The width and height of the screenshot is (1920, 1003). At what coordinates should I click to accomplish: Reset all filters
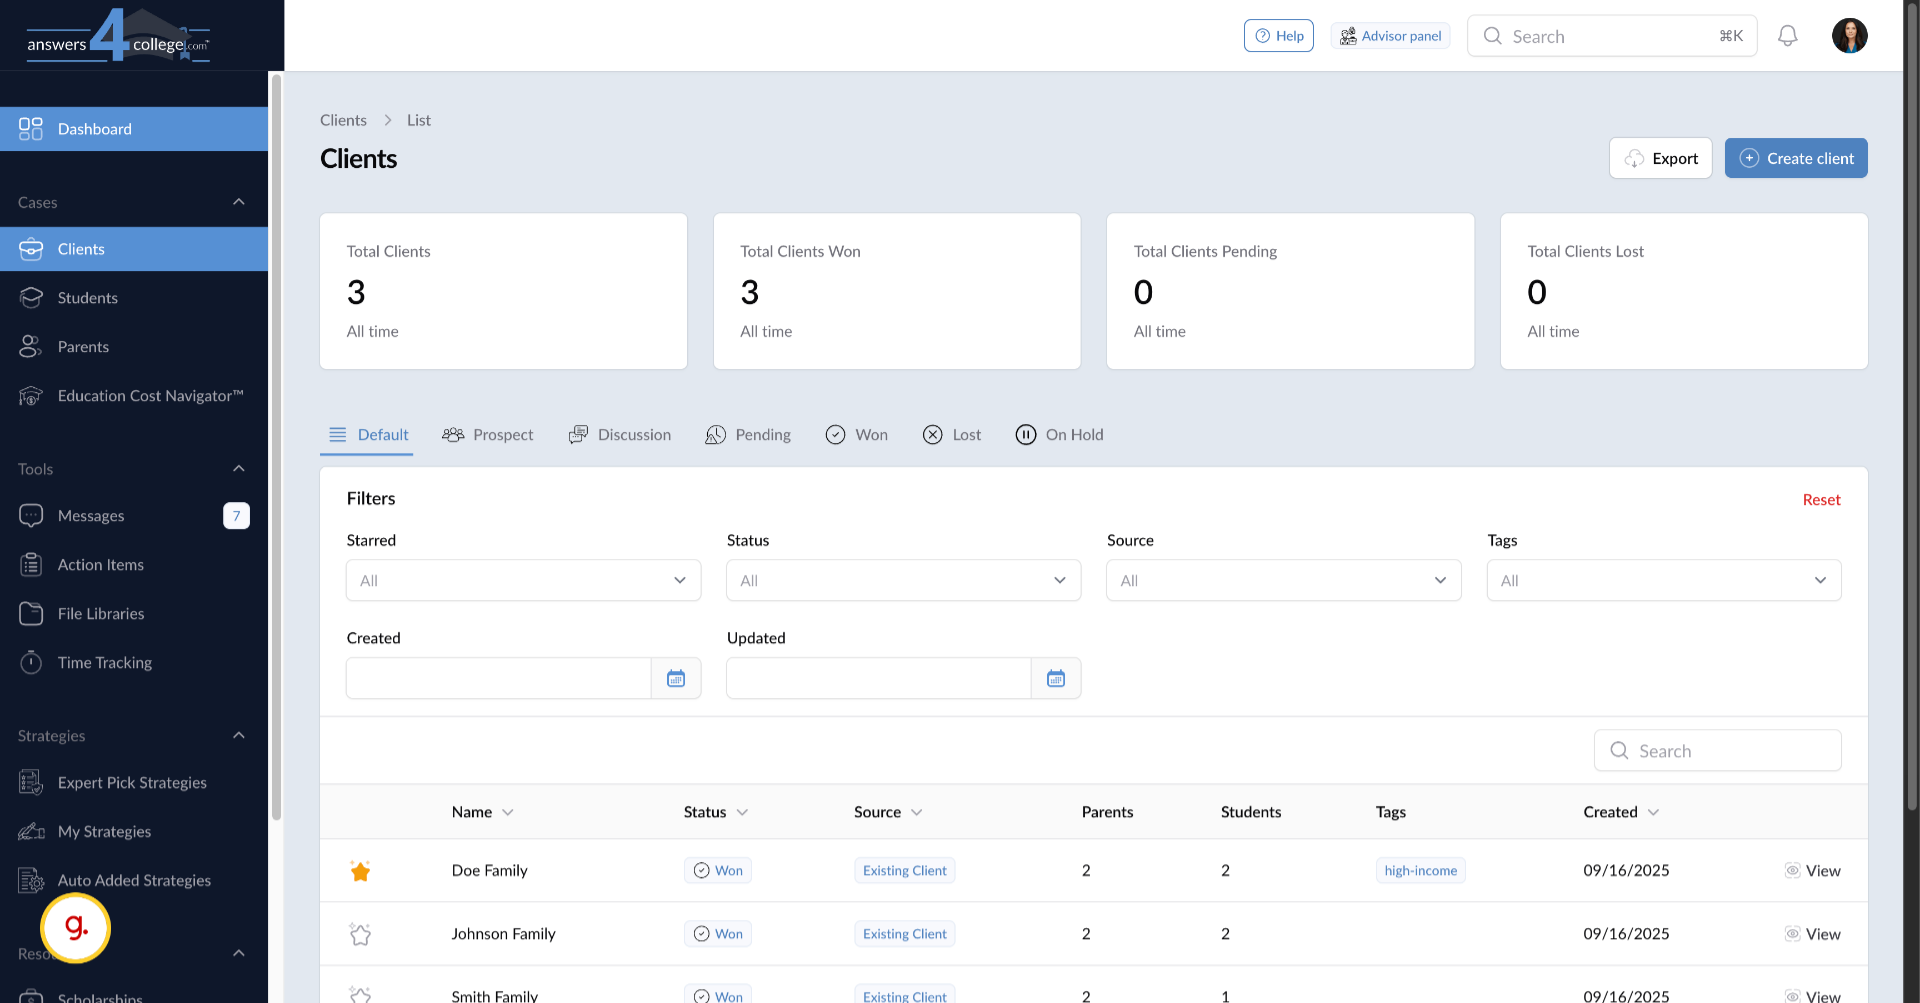coord(1821,500)
